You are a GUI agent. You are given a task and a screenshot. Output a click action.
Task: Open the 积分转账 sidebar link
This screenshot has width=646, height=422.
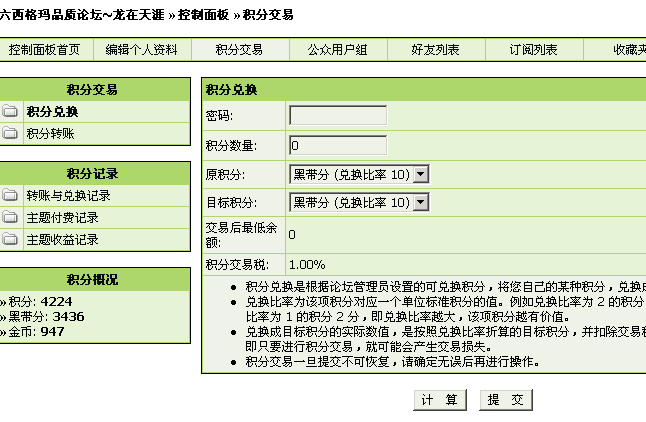click(50, 133)
